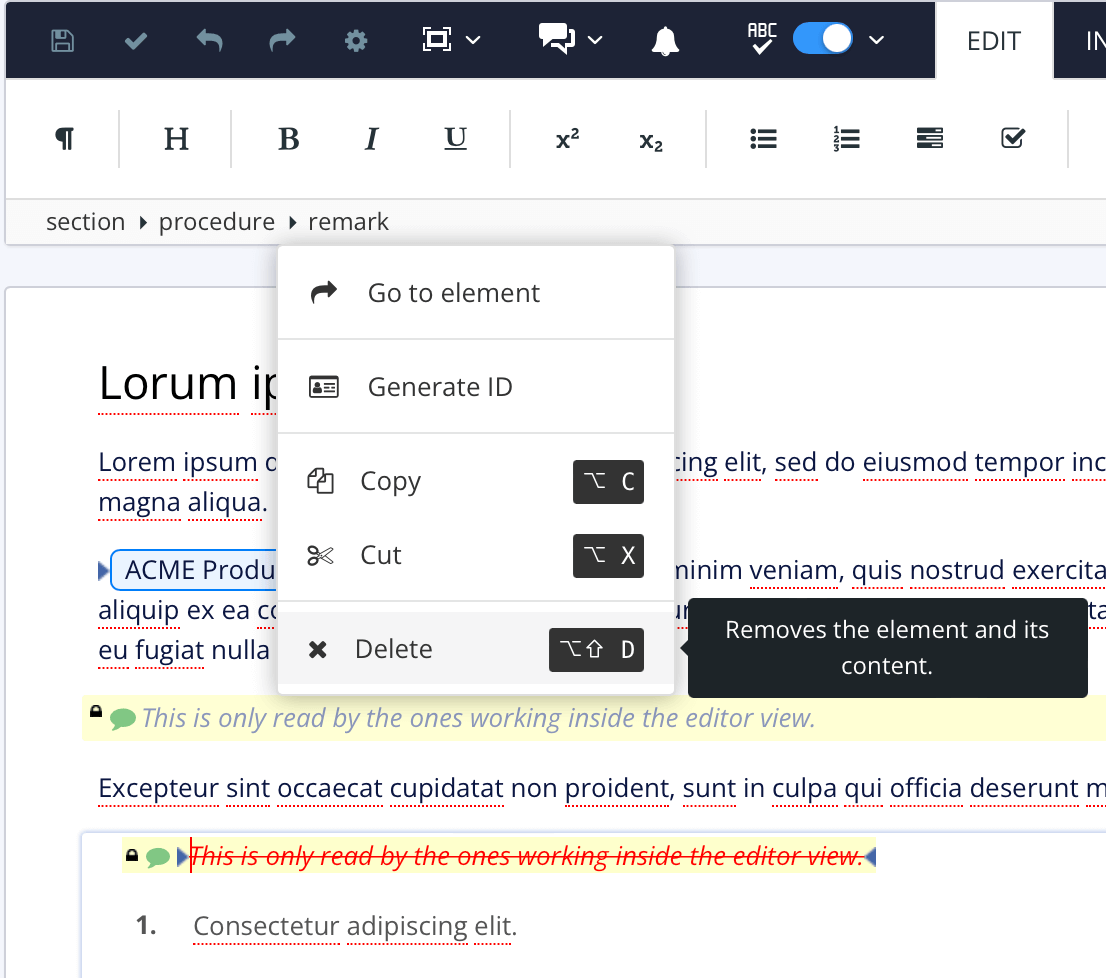Insert a numbered list
Screen dimensions: 1106x978
click(x=846, y=139)
